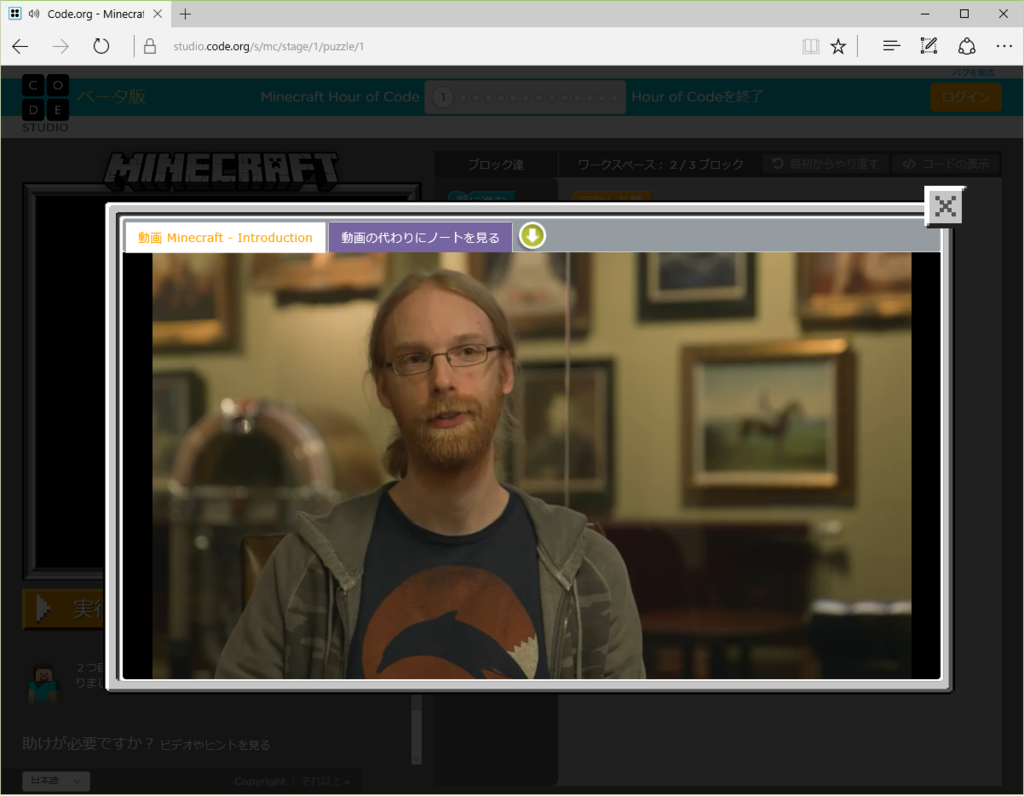1024x796 pixels.
Task: Click the ログイン login button
Action: [x=965, y=97]
